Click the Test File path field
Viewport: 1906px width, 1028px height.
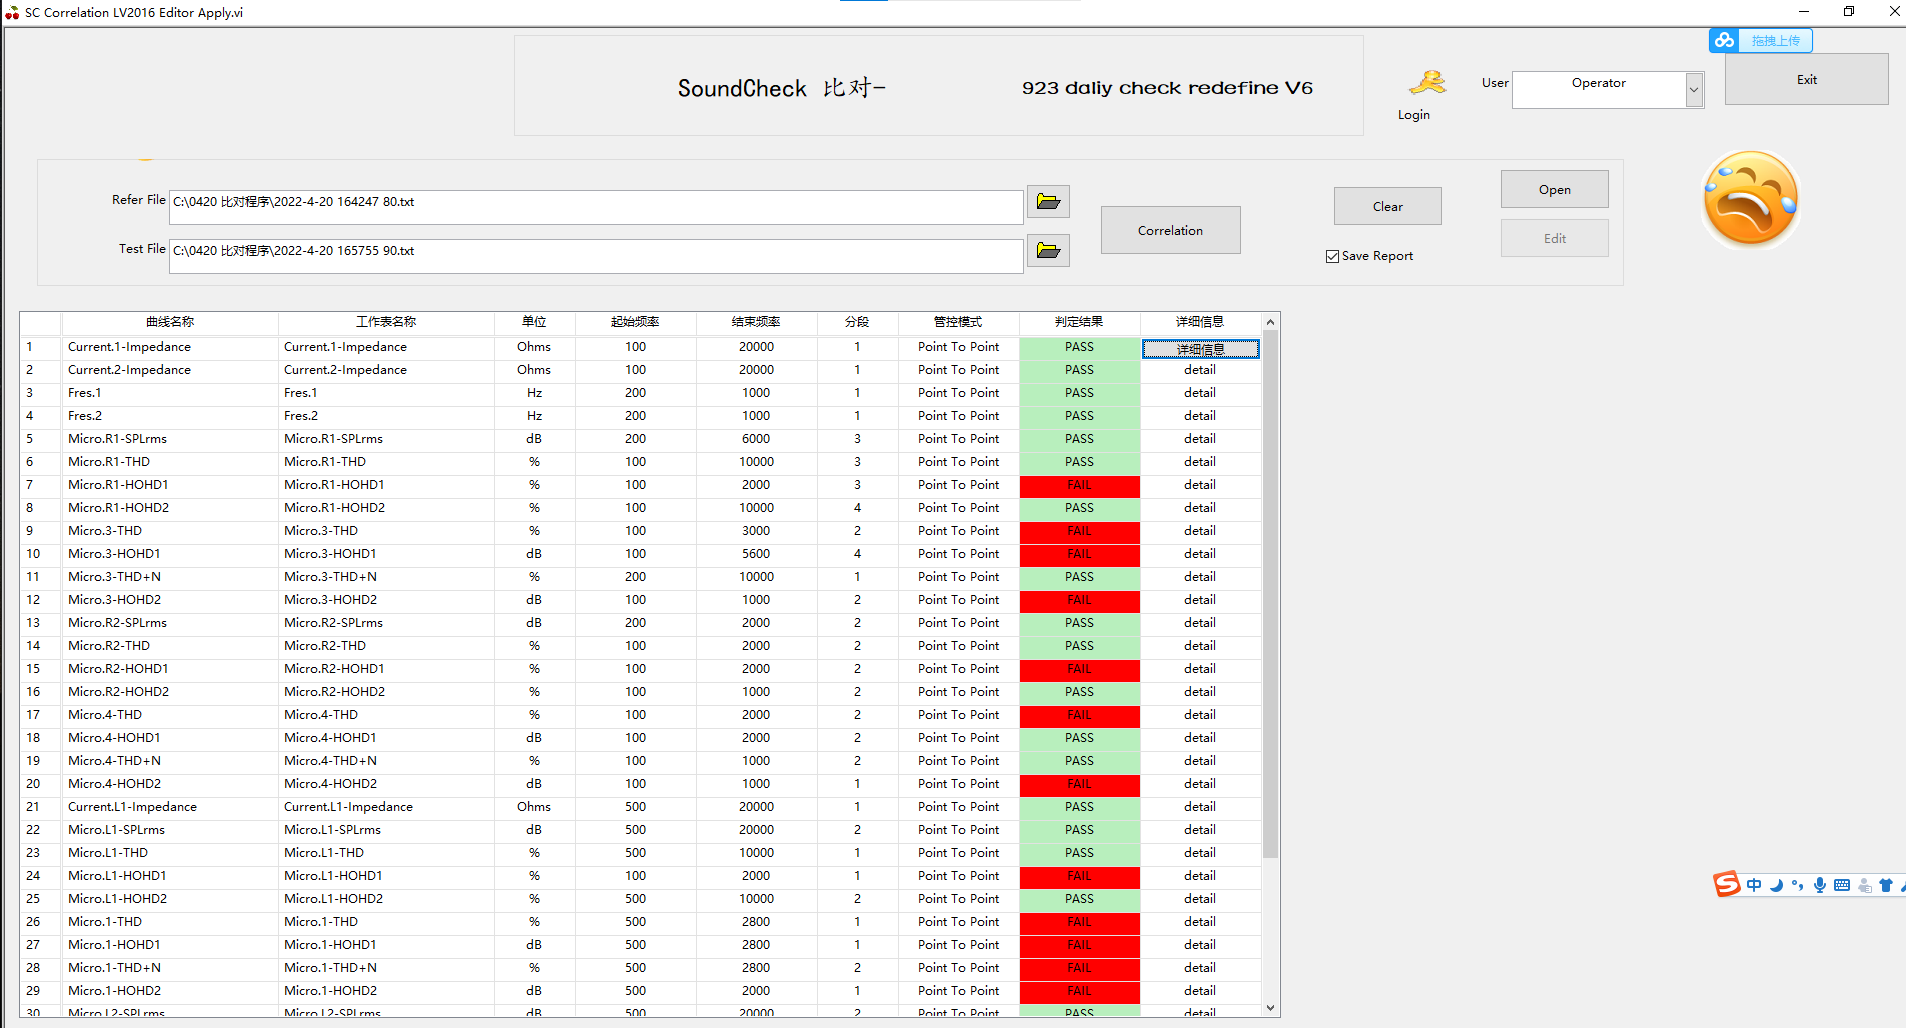[x=596, y=256]
